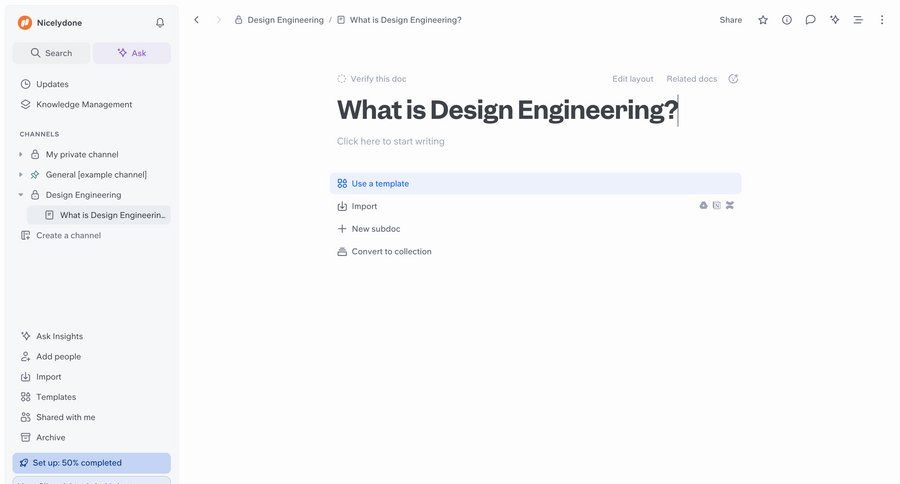
Task: Expand General example channel tree
Action: [x=21, y=175]
